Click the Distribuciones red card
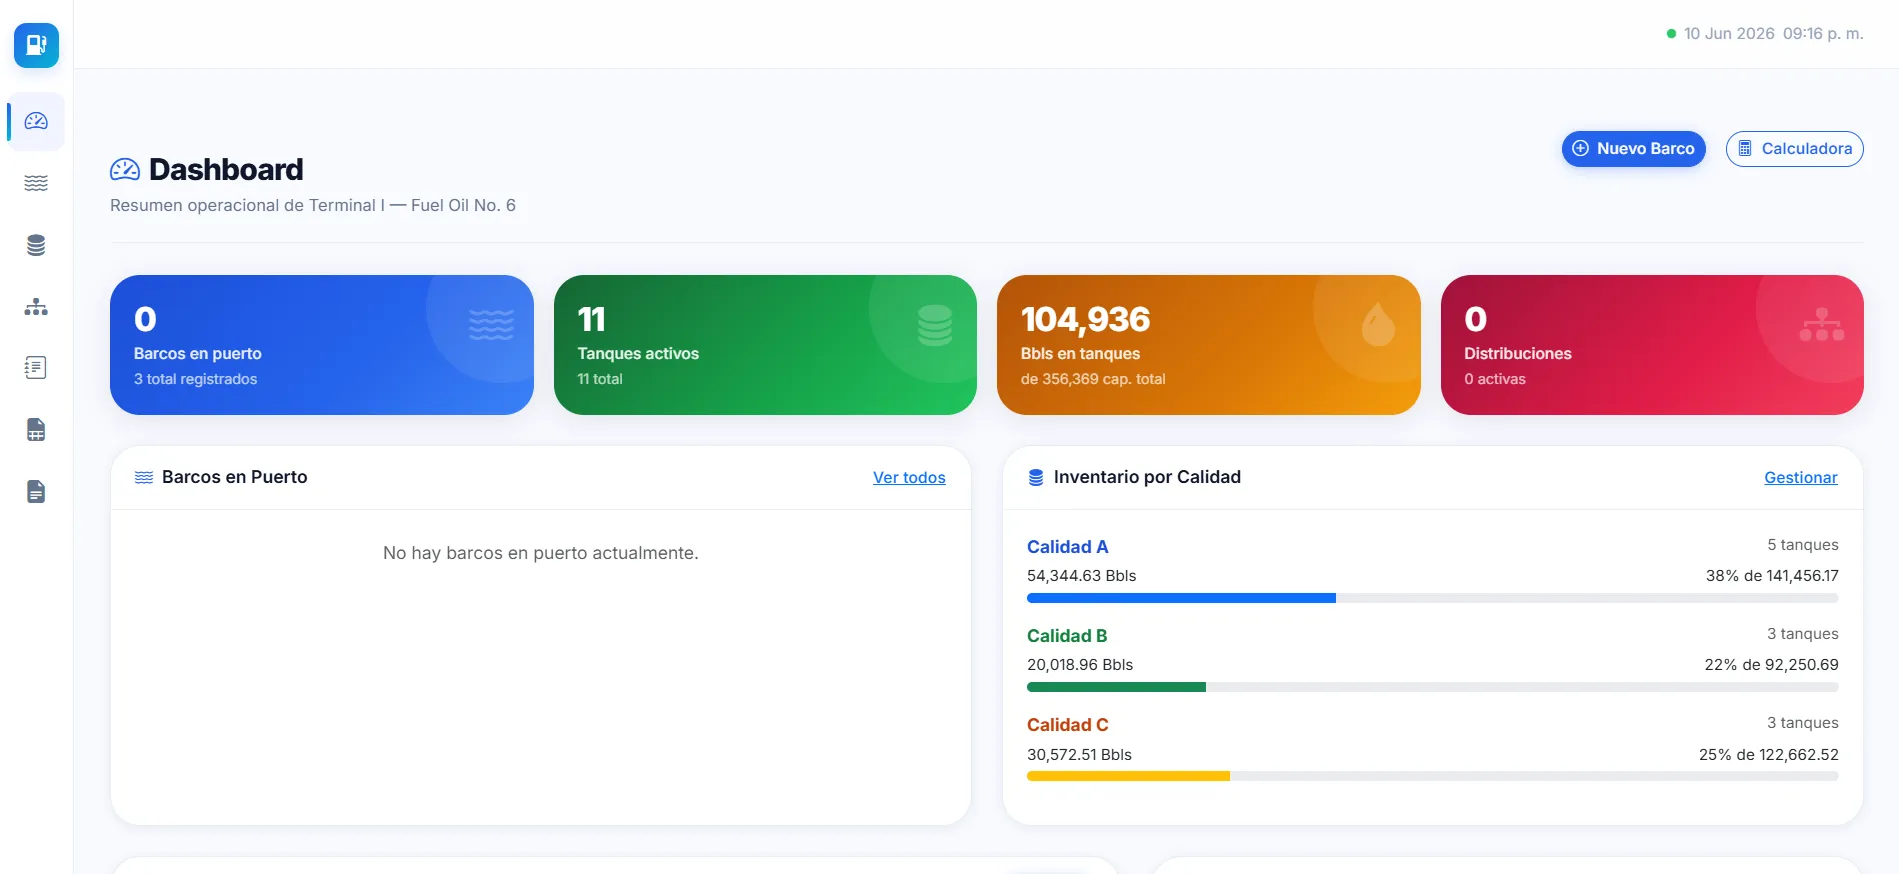1899x874 pixels. coord(1652,345)
